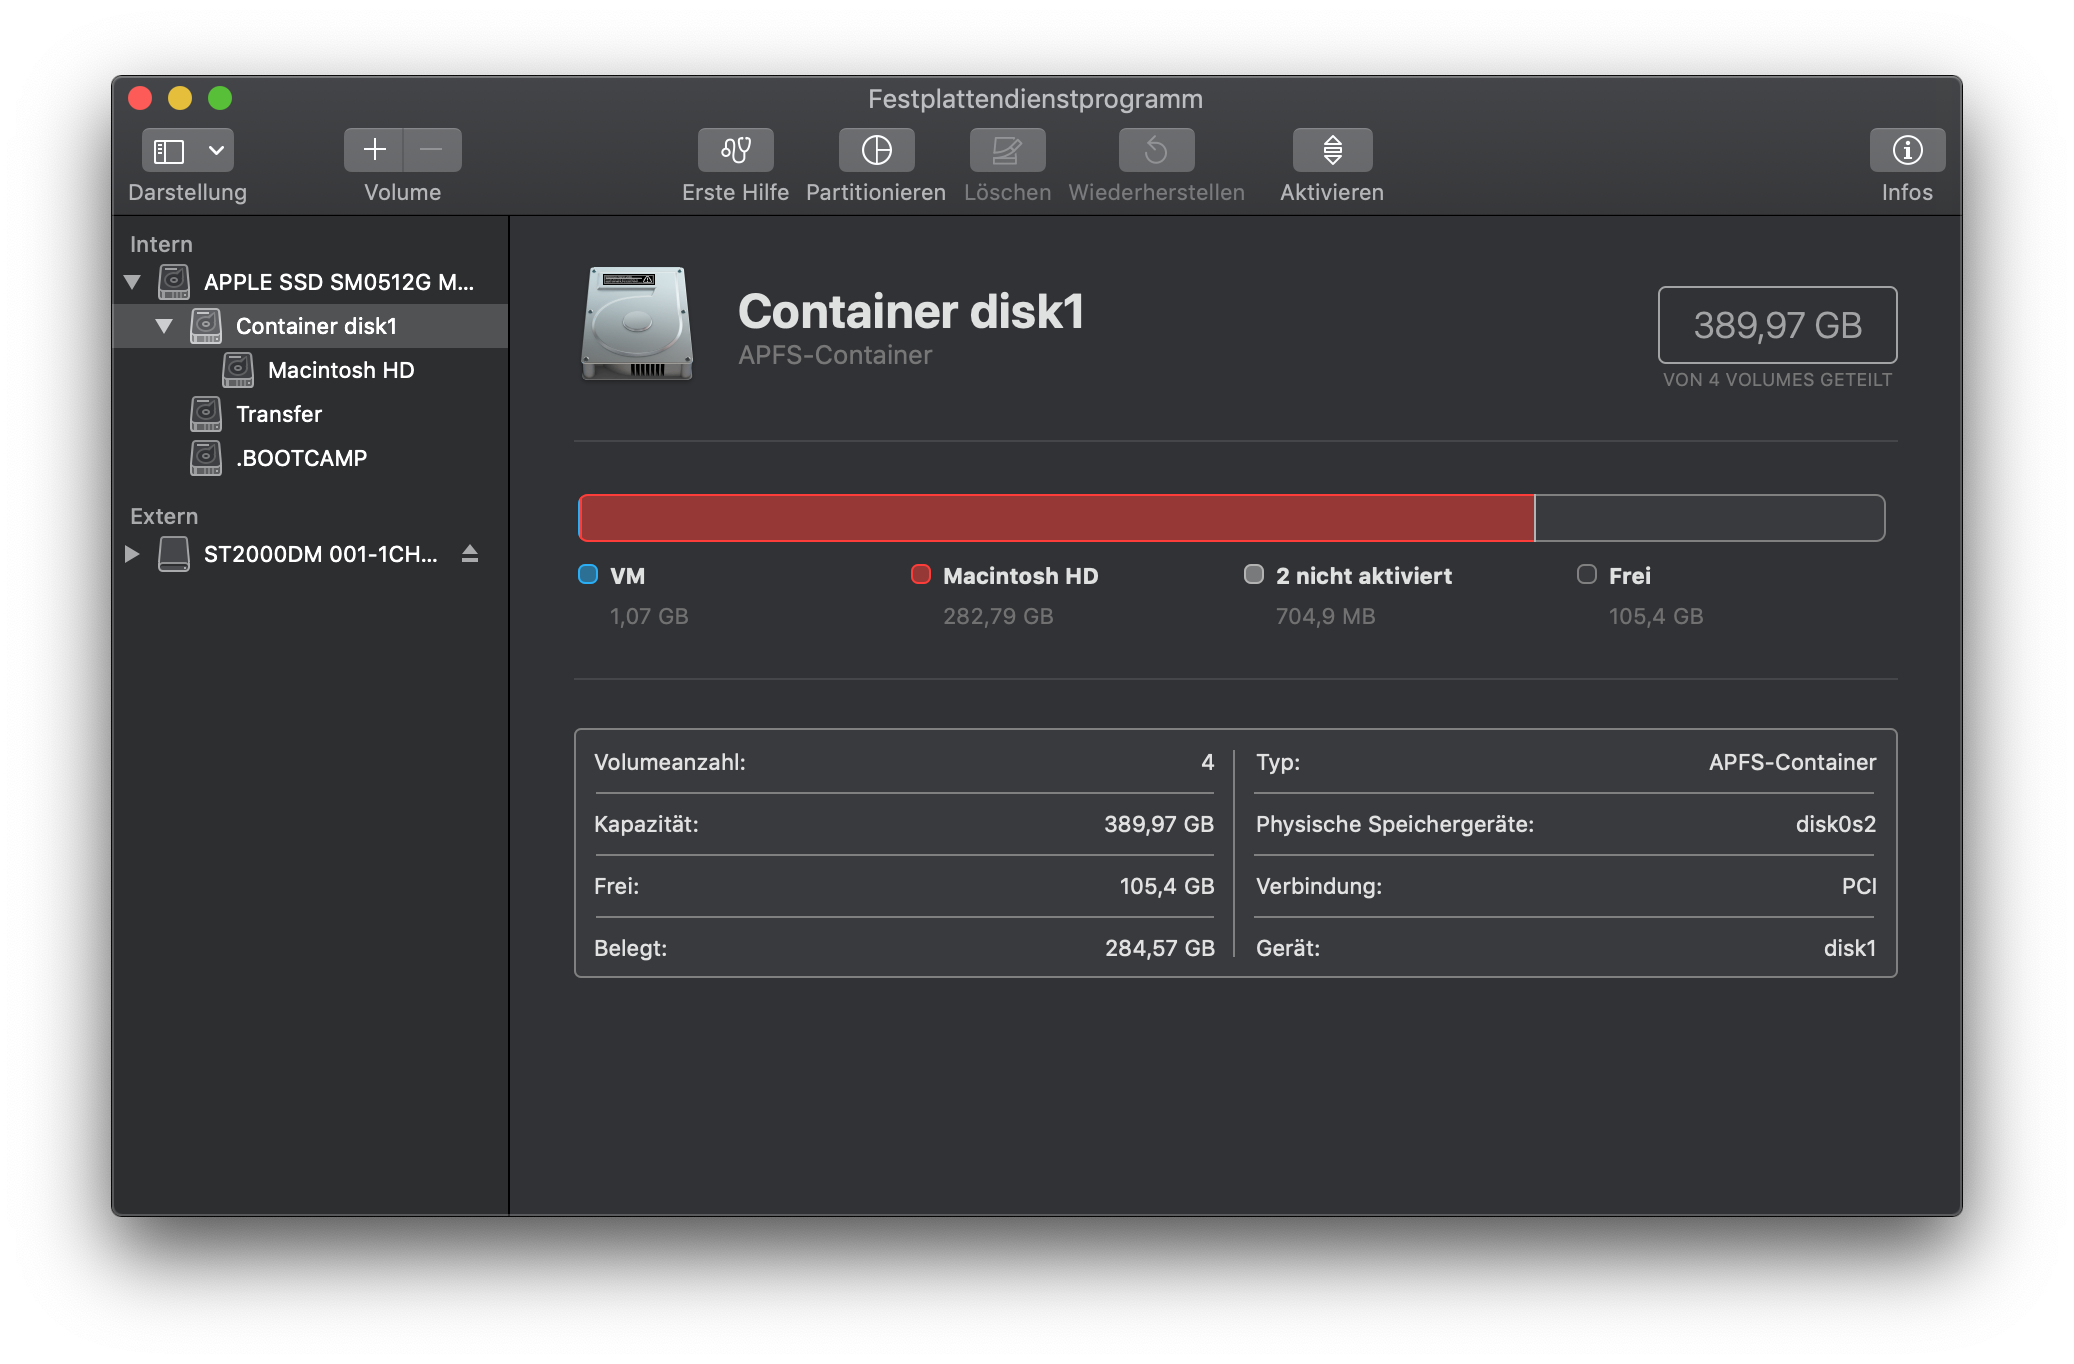Select the .BOOTCAMP volume
Viewport: 2074px width, 1364px height.
point(301,458)
